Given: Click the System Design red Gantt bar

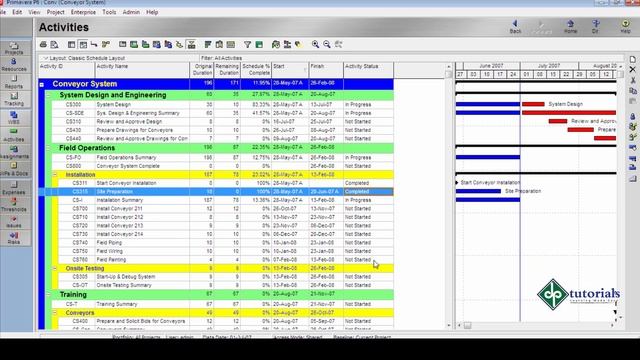Looking at the screenshot, I should click(533, 104).
